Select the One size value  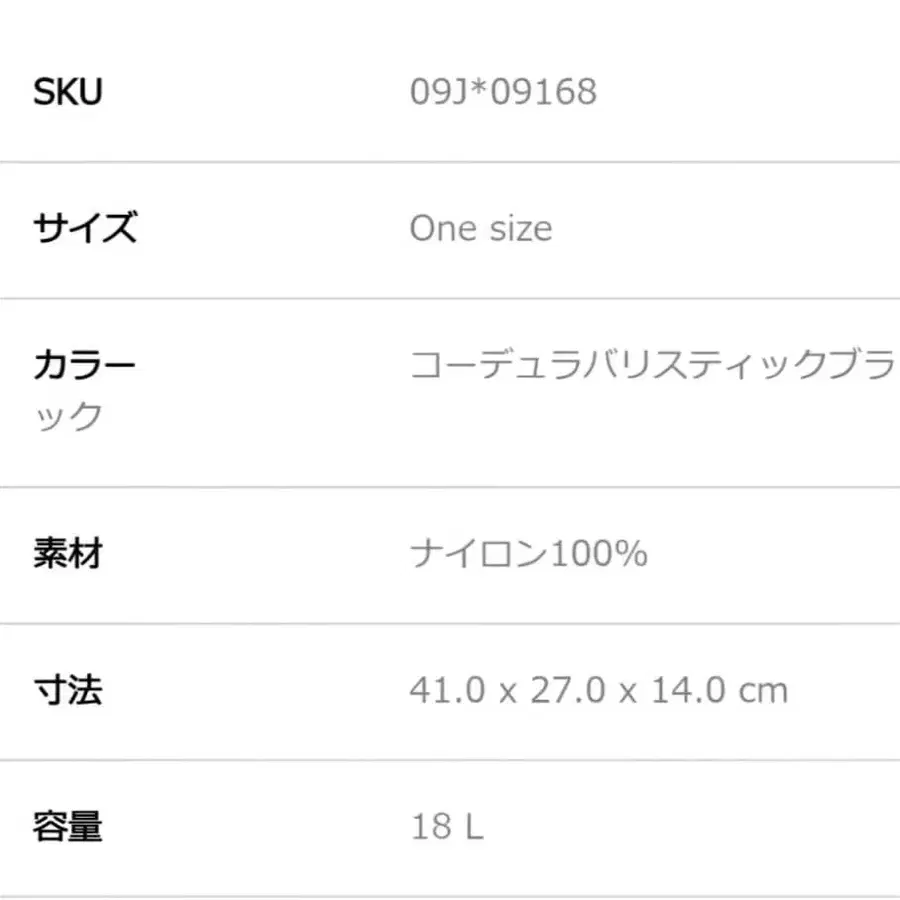480,229
